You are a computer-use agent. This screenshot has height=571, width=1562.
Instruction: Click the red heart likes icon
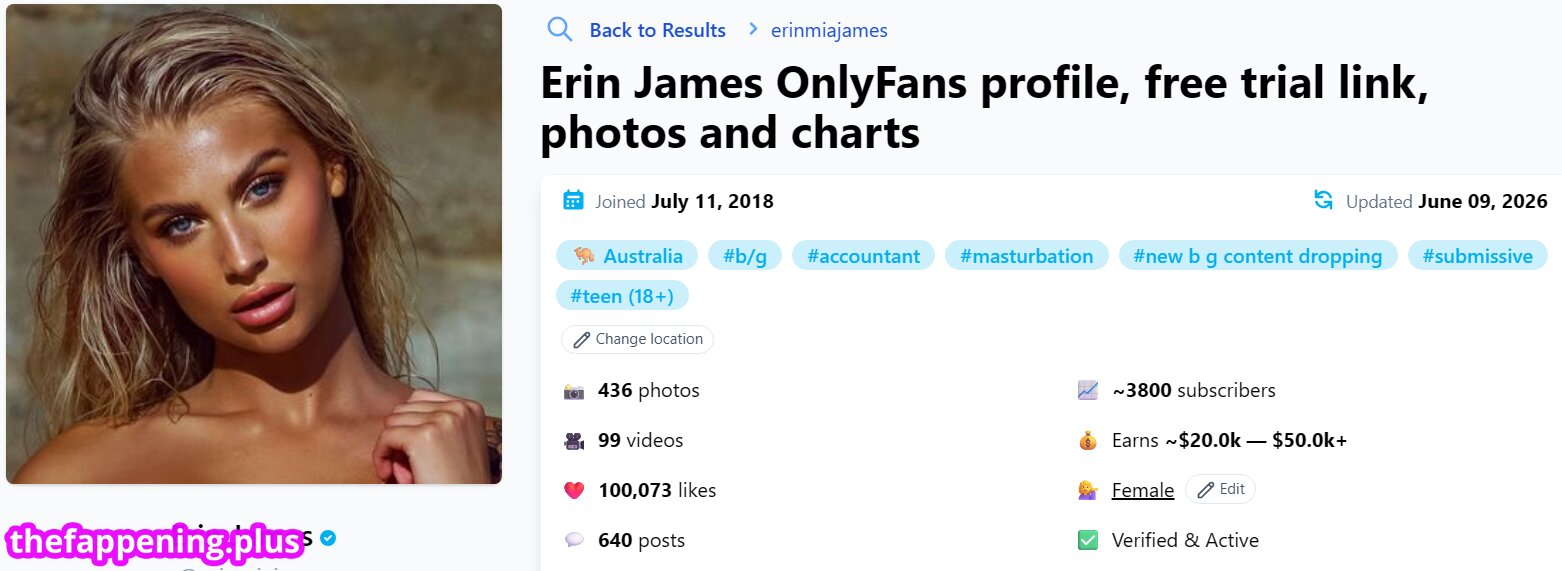573,491
